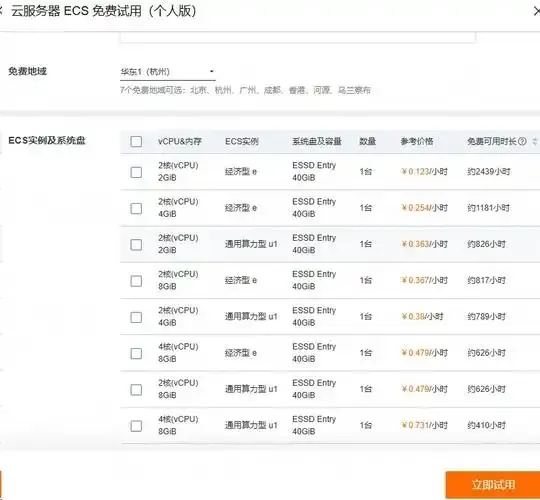The width and height of the screenshot is (540, 500).
Task: Close the ECS 免费试用 dialog
Action: tap(537, 11)
